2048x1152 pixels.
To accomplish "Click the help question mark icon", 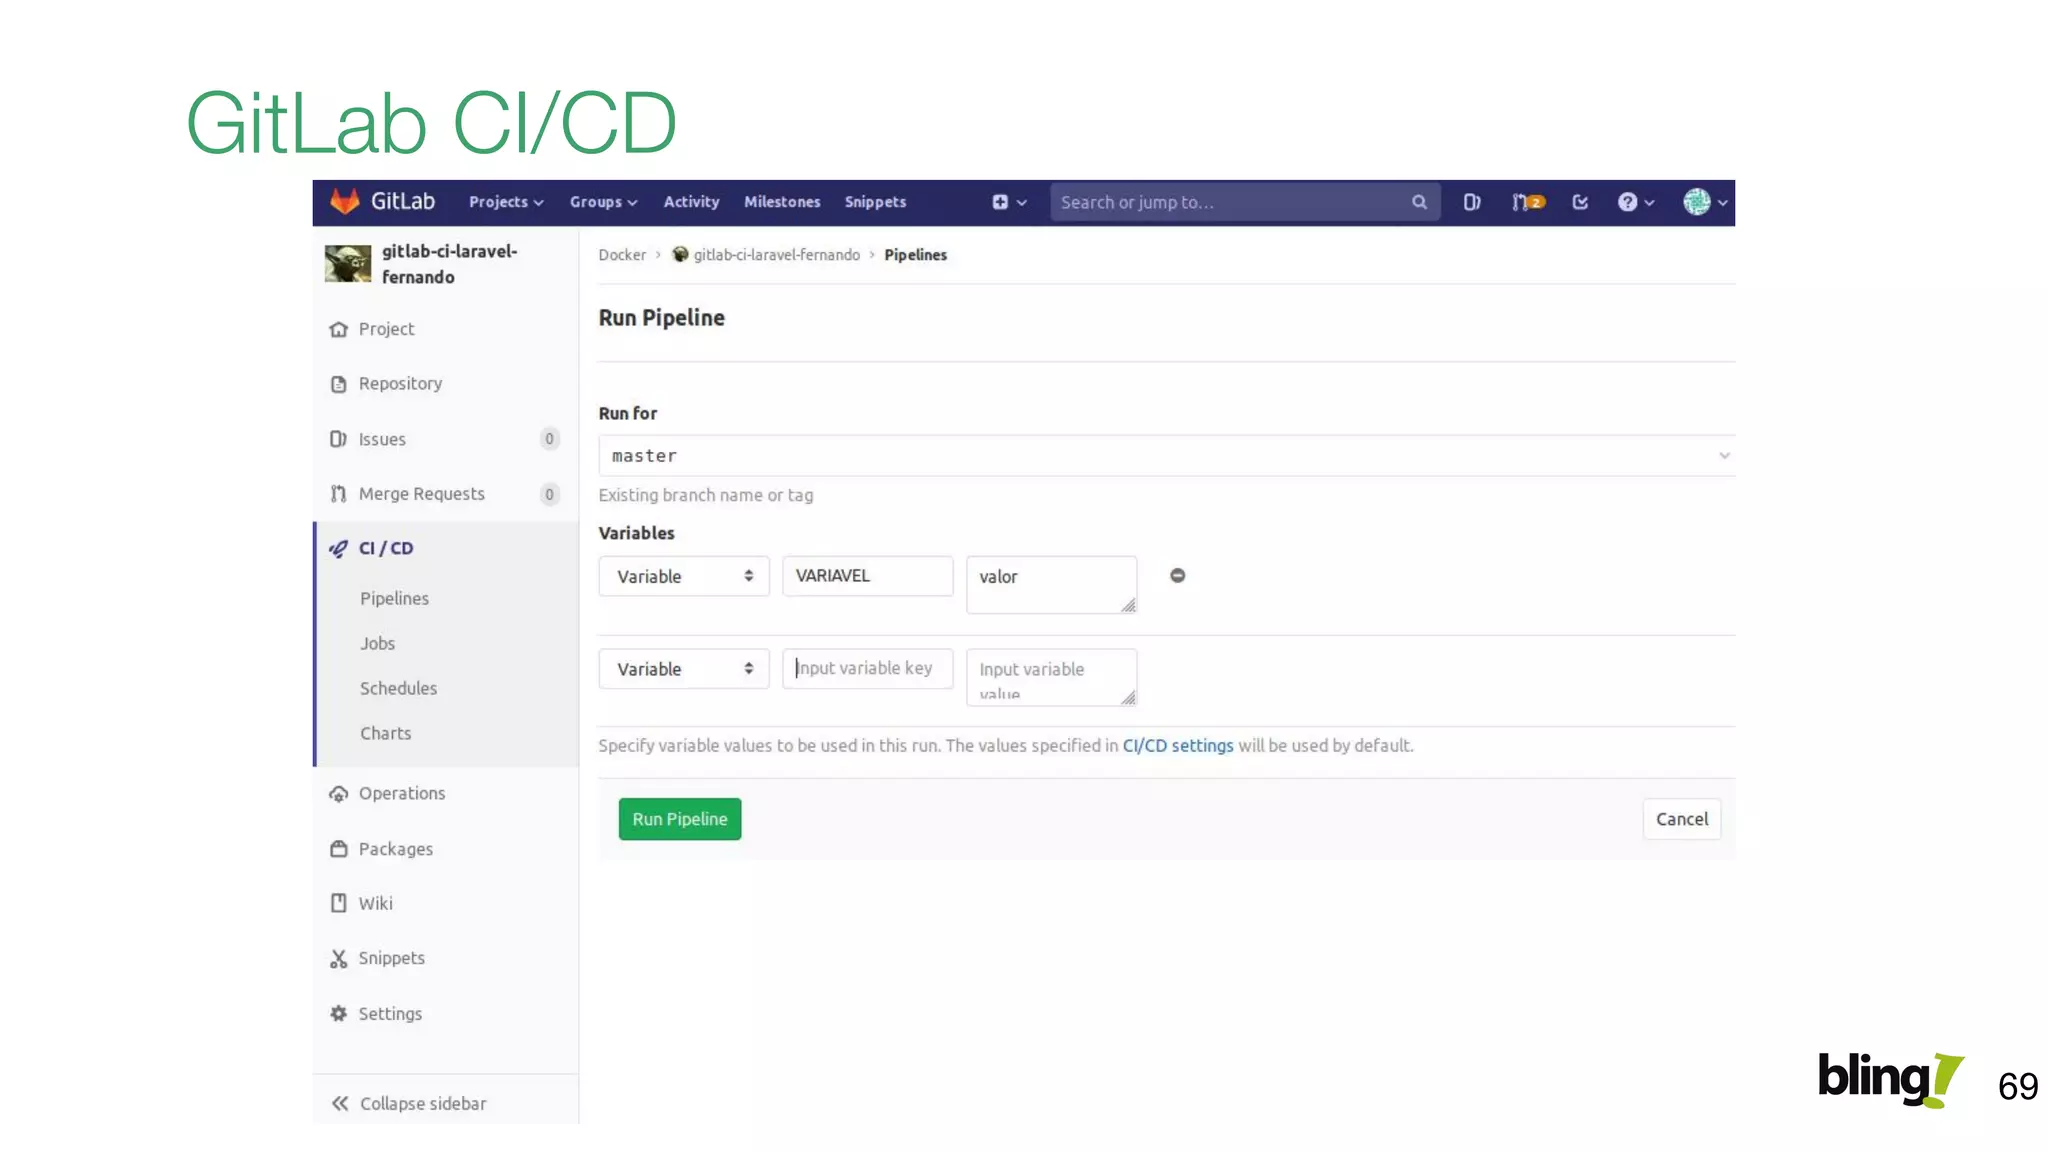I will [1627, 202].
